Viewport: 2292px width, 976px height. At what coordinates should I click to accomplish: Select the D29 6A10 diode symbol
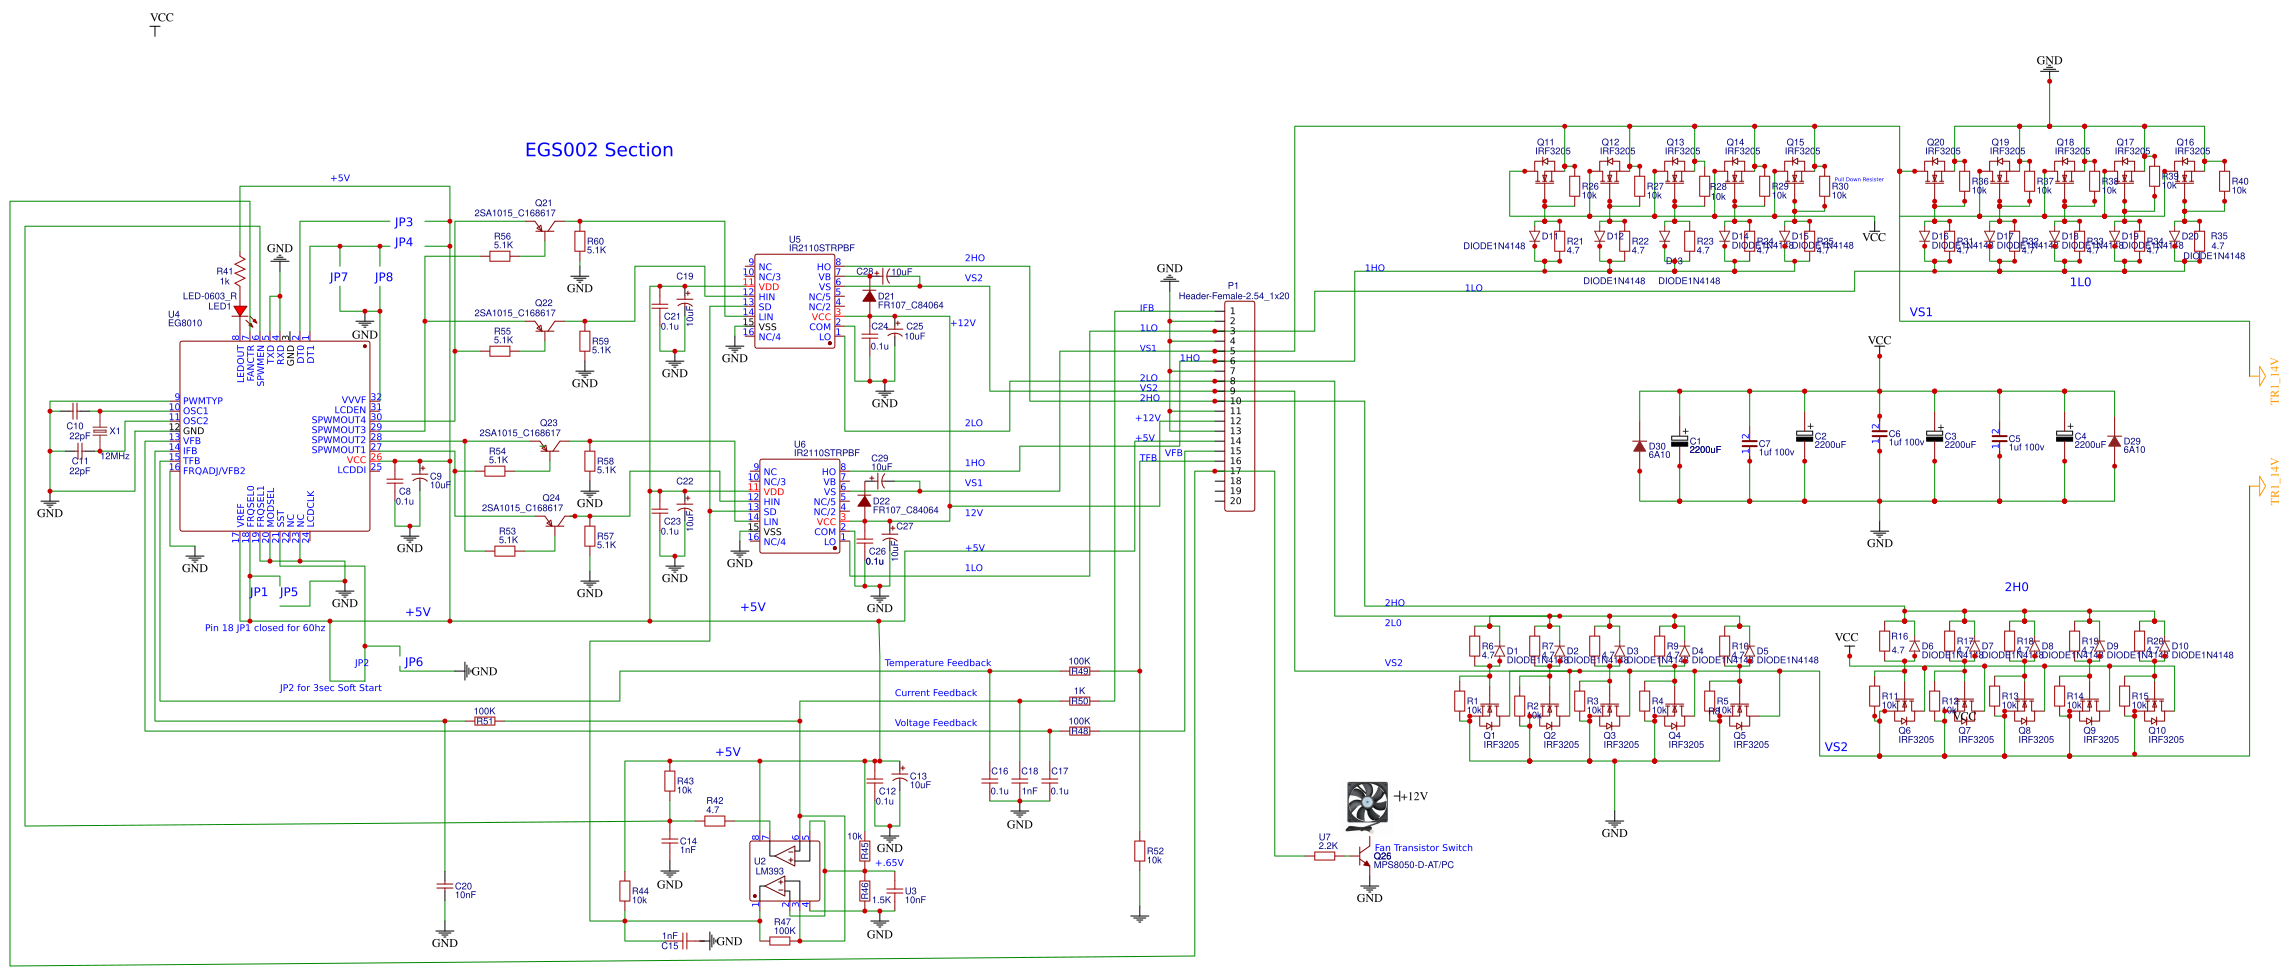click(2114, 441)
